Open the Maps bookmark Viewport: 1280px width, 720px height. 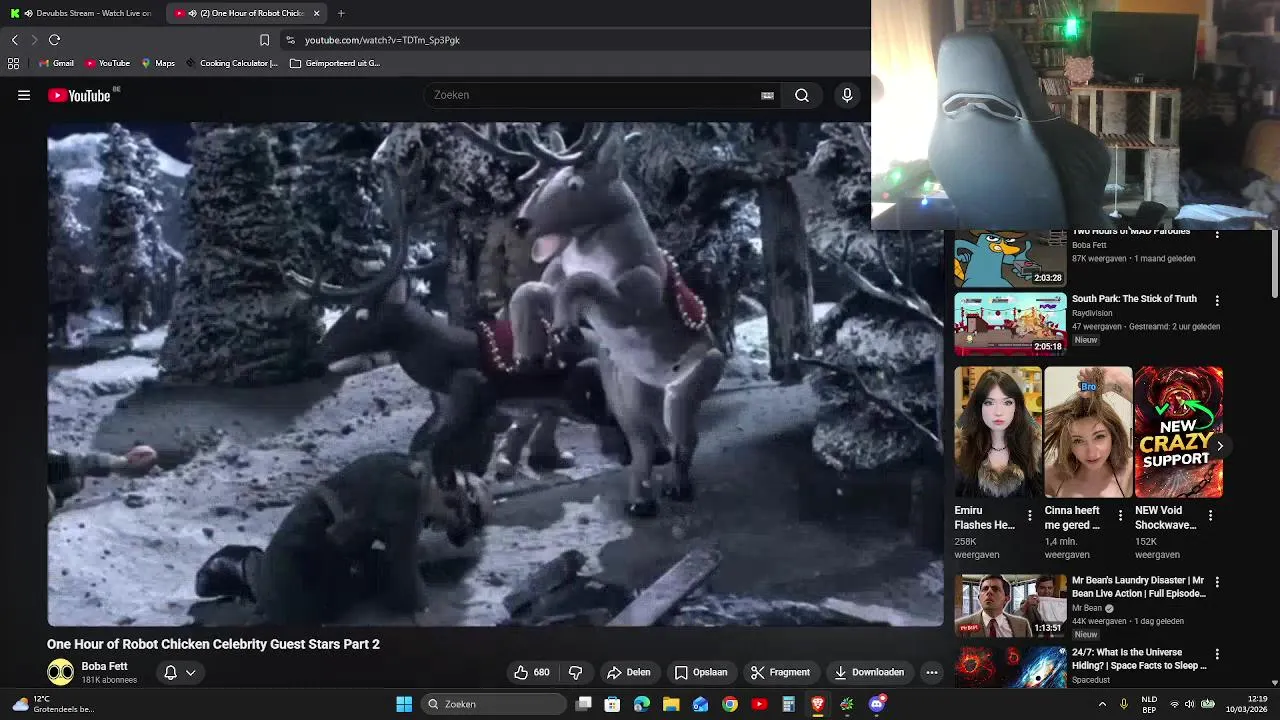158,63
